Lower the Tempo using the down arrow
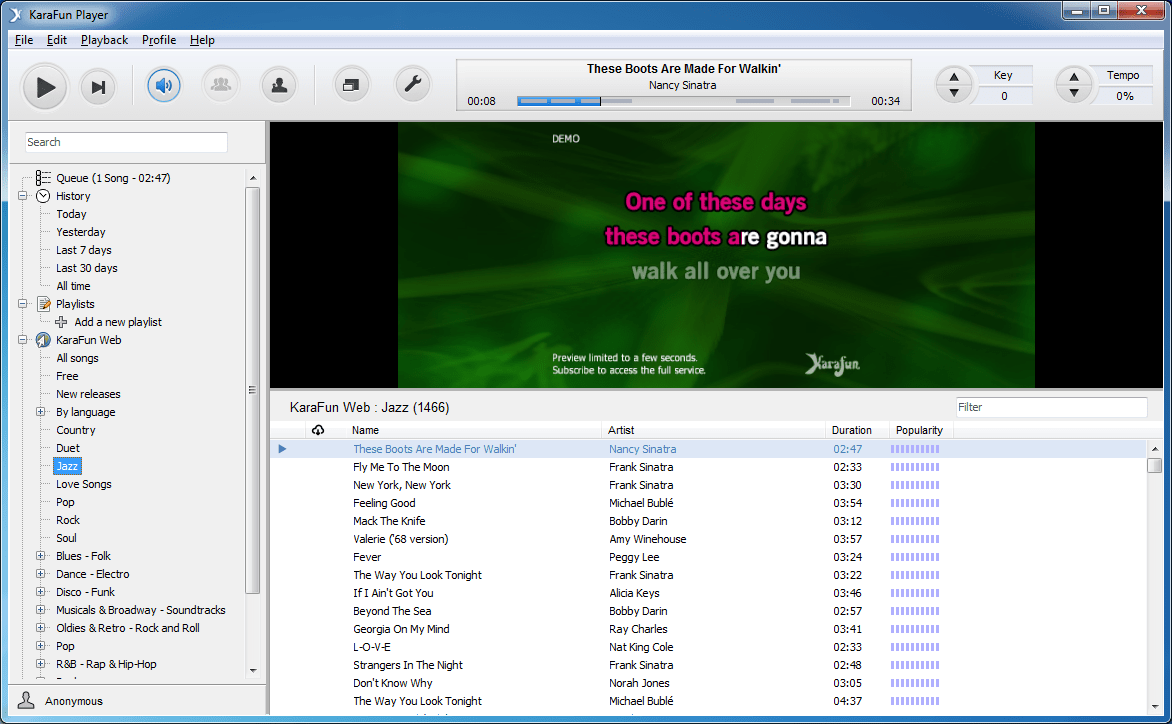Viewport: 1172px width, 724px height. coord(1074,93)
